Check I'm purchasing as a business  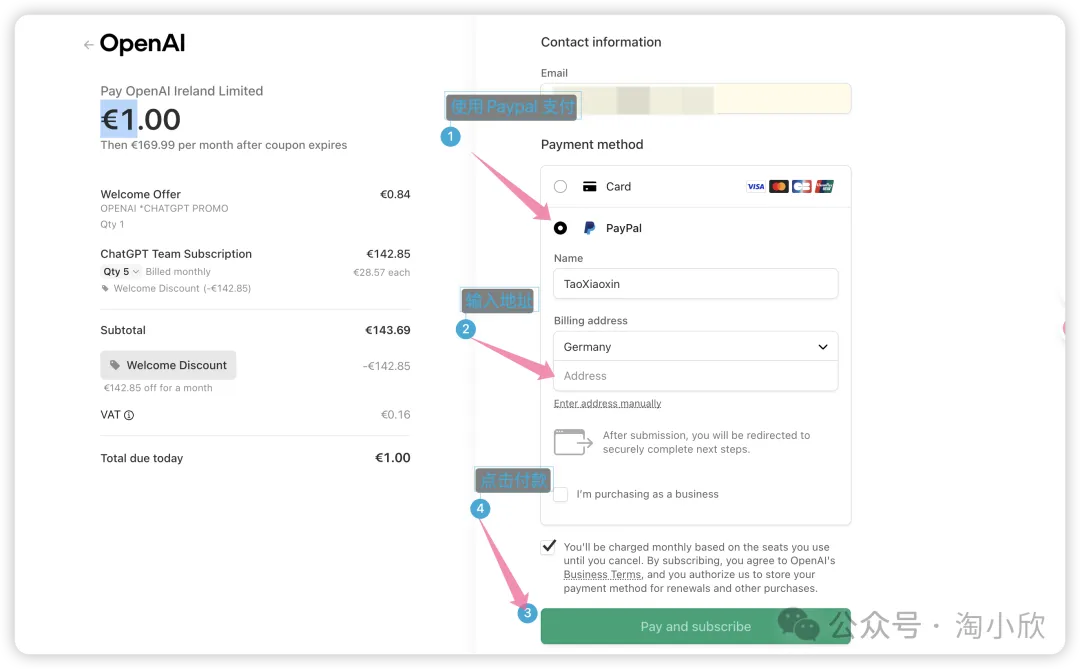[x=561, y=494]
